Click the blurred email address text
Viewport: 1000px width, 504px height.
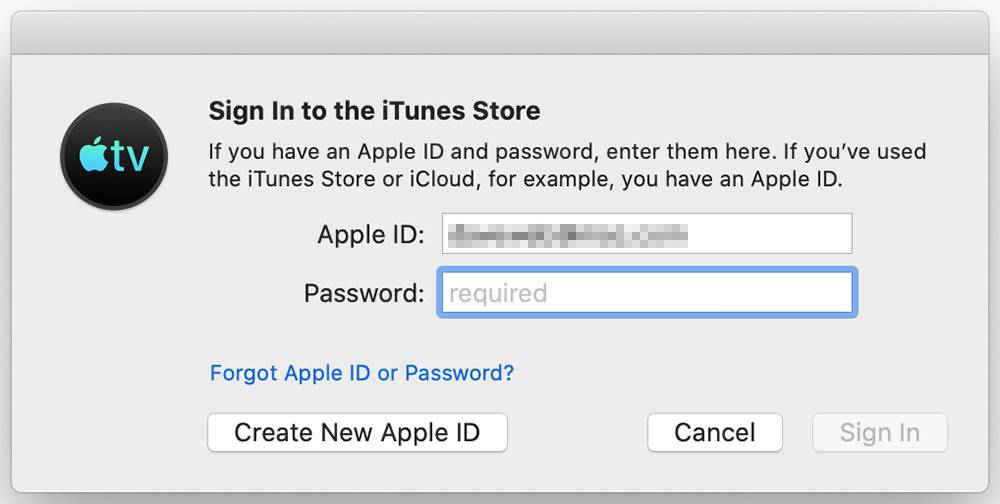coord(568,234)
